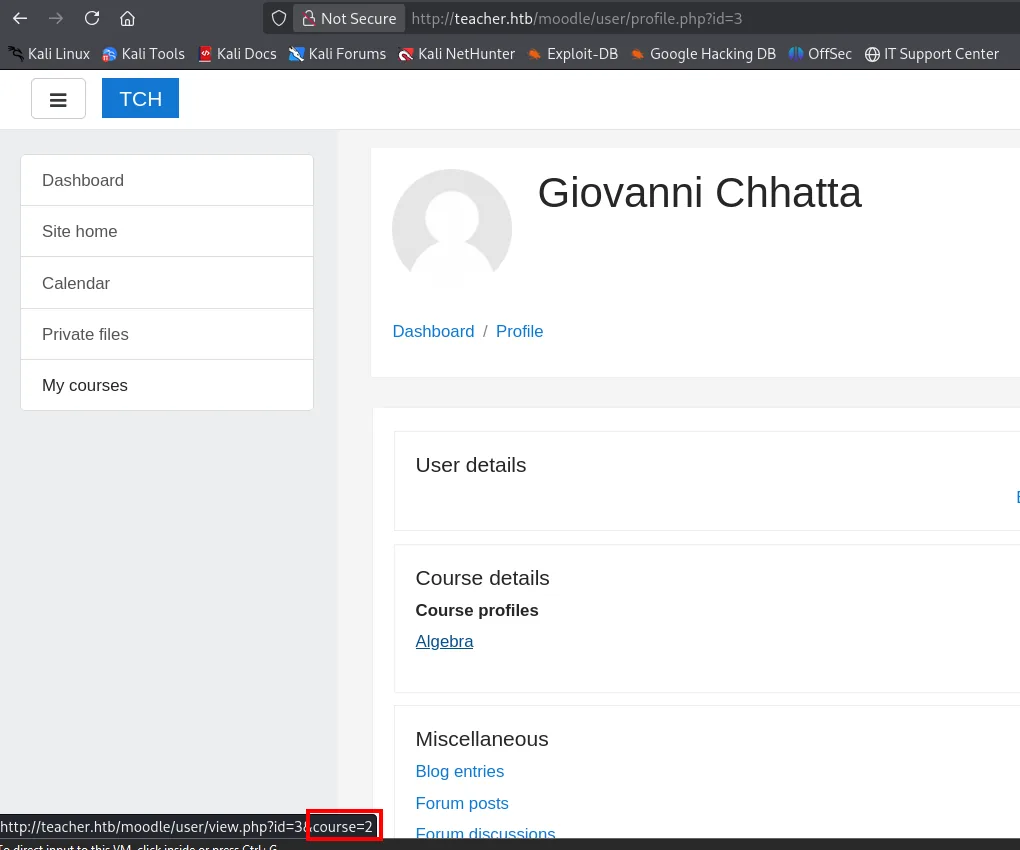
Task: Open the Blog entries link
Action: click(459, 771)
